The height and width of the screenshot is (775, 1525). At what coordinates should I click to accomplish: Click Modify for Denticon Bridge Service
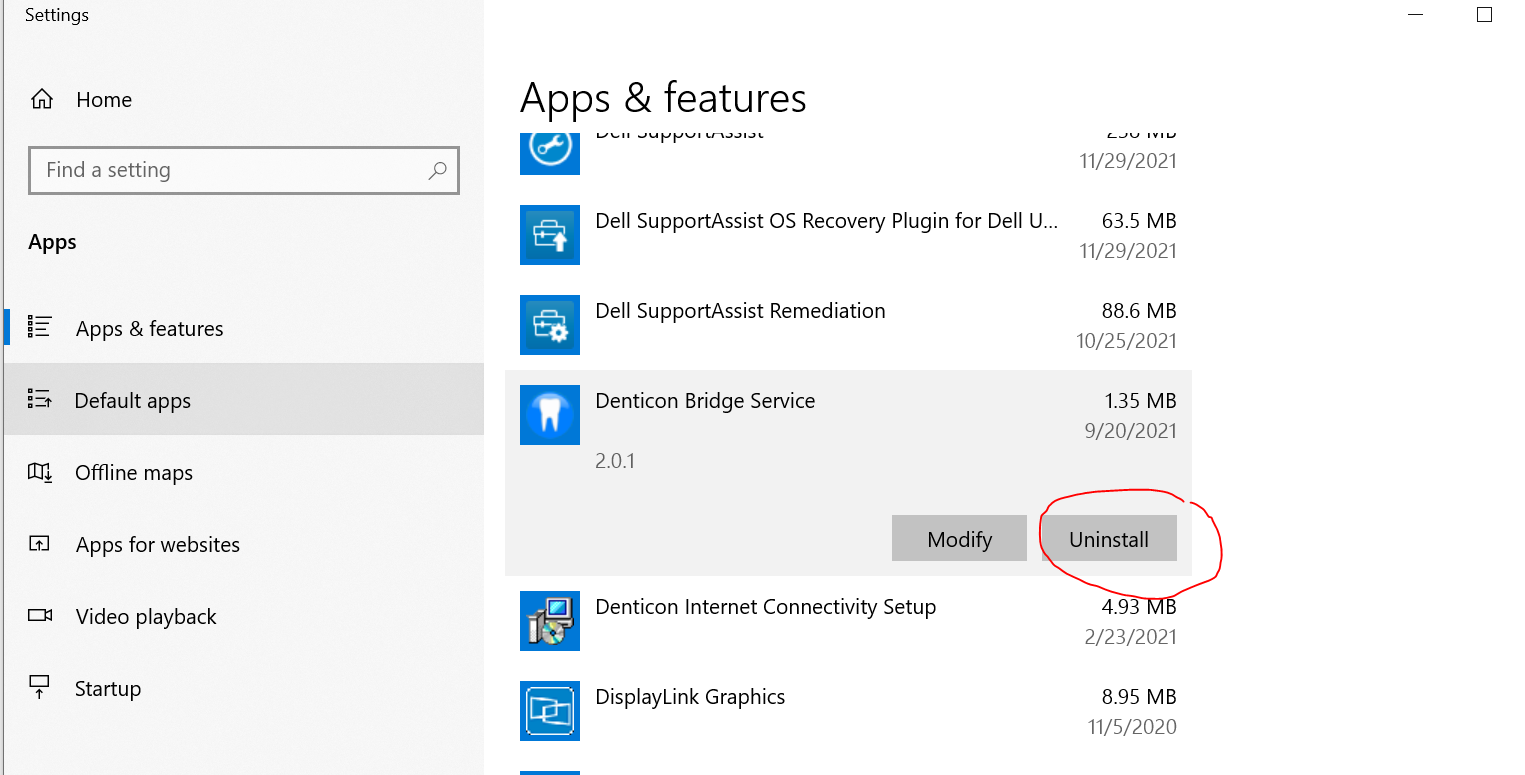click(959, 539)
